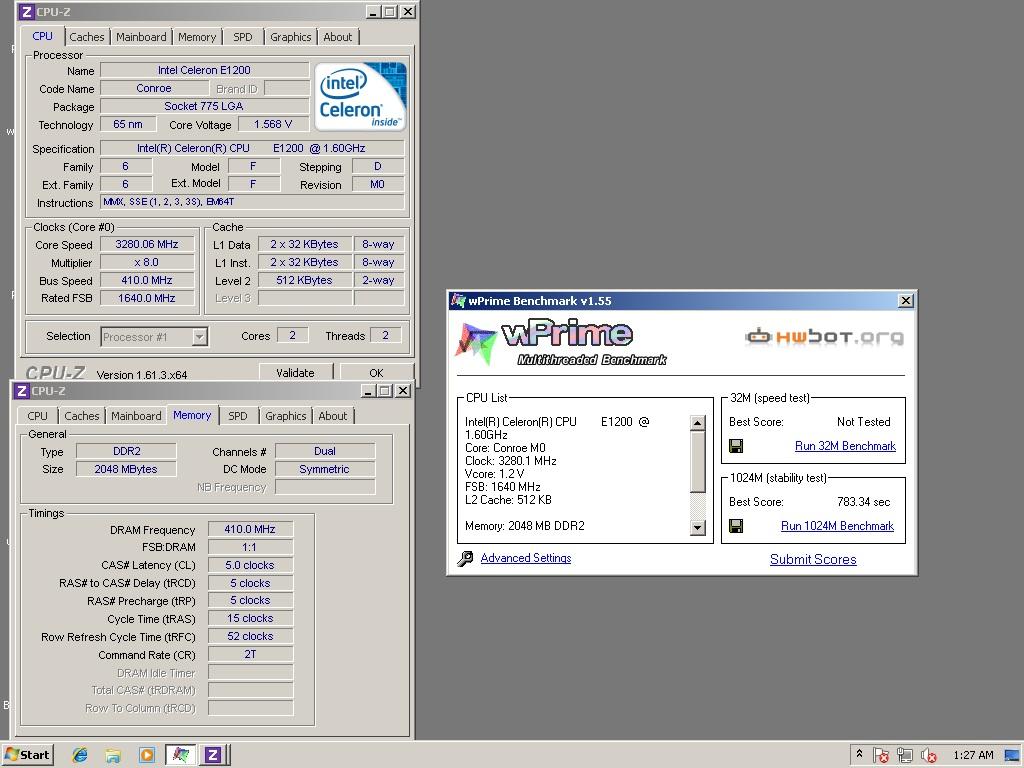Select SPD tab in lower CPU-Z window
1024x768 pixels.
tap(238, 416)
